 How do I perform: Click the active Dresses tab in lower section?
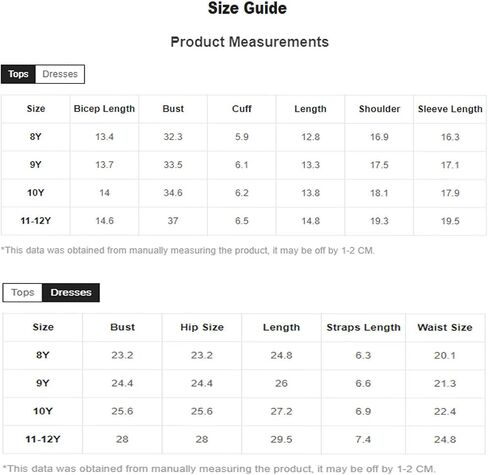71,293
